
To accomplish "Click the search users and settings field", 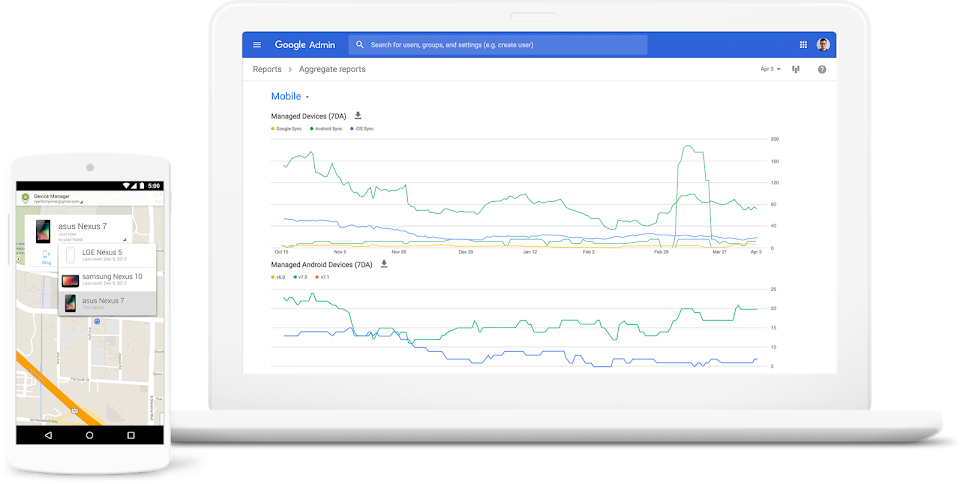I will [x=498, y=45].
